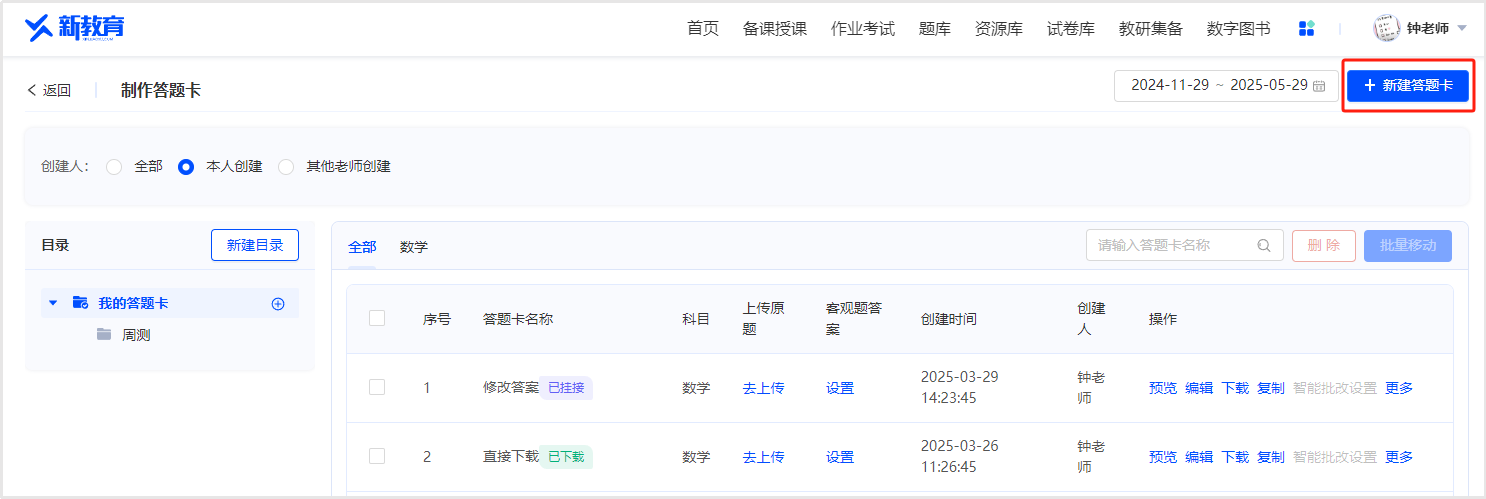Open 更多 in the 直接下载 row

tap(1399, 457)
